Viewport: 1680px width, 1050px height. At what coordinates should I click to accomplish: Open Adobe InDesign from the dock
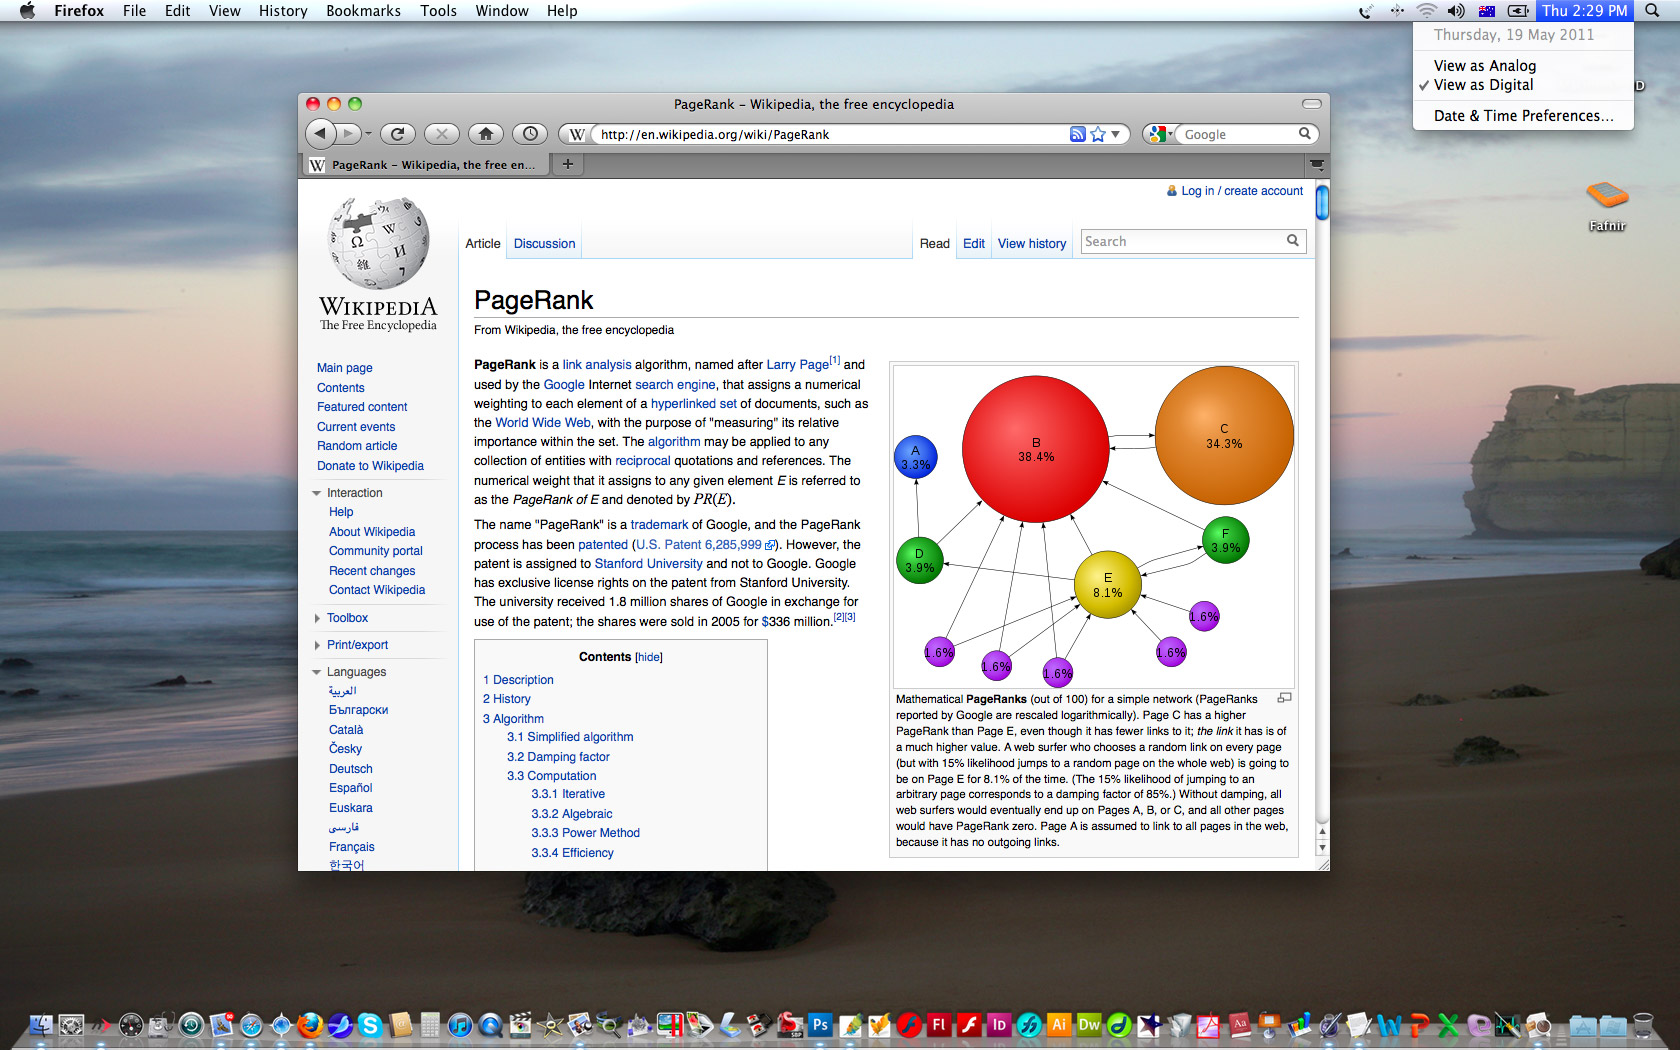(x=999, y=1024)
